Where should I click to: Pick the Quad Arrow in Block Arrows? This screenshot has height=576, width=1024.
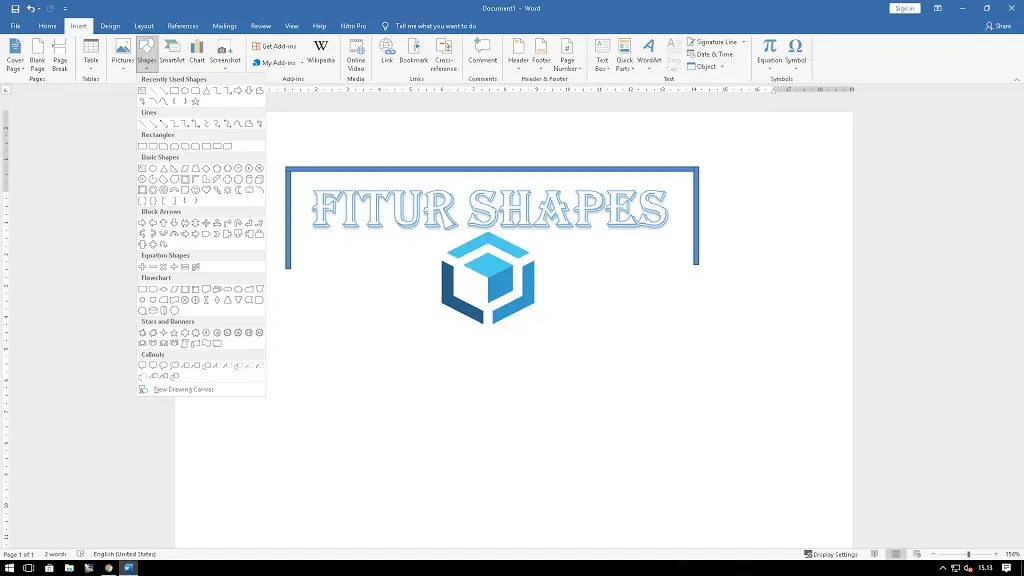click(206, 223)
